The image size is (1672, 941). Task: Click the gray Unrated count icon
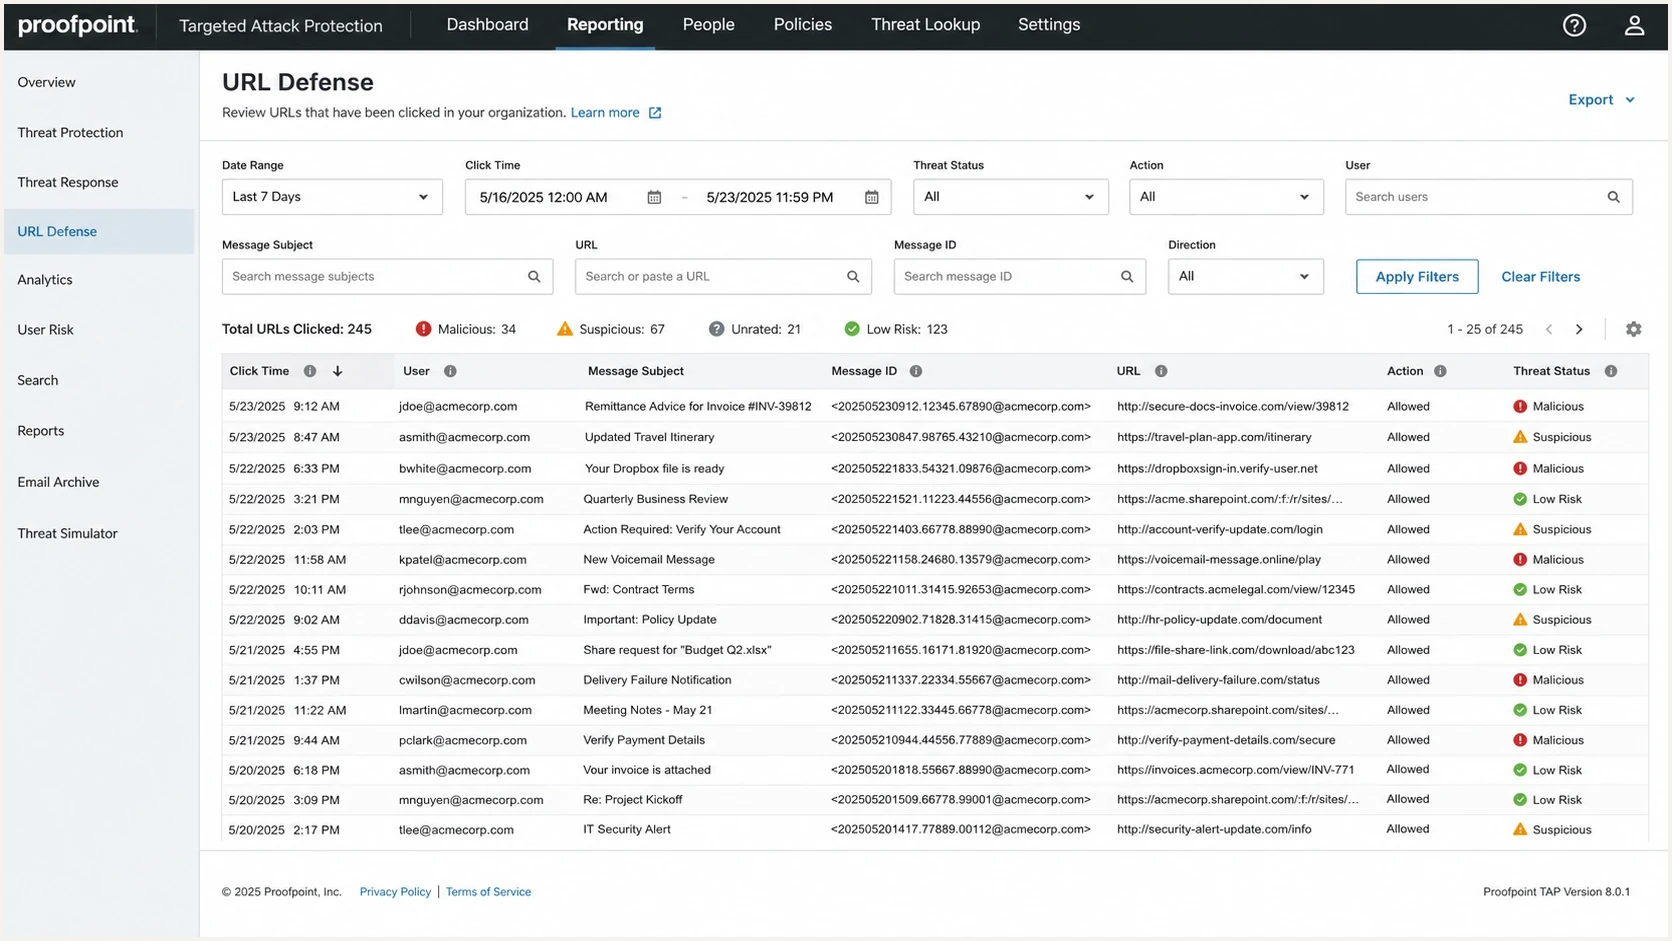[716, 329]
